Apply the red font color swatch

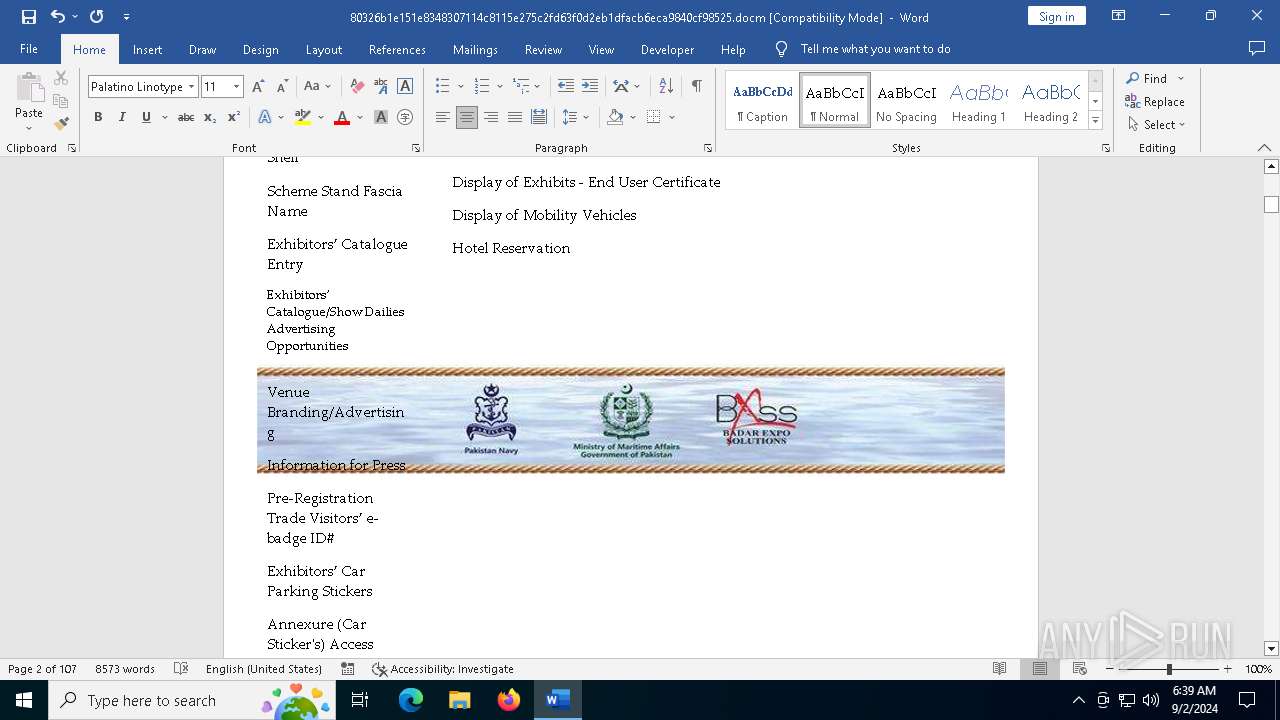point(342,117)
